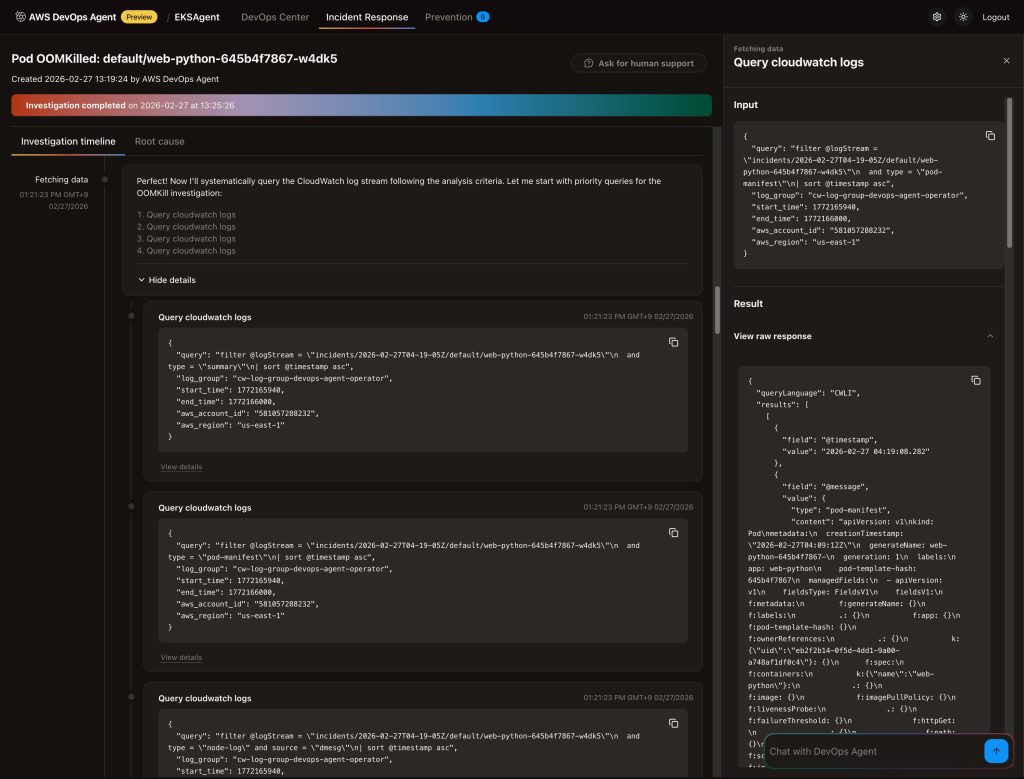Image resolution: width=1024 pixels, height=779 pixels.
Task: Copy the Input query JSON in right panel
Action: point(990,136)
